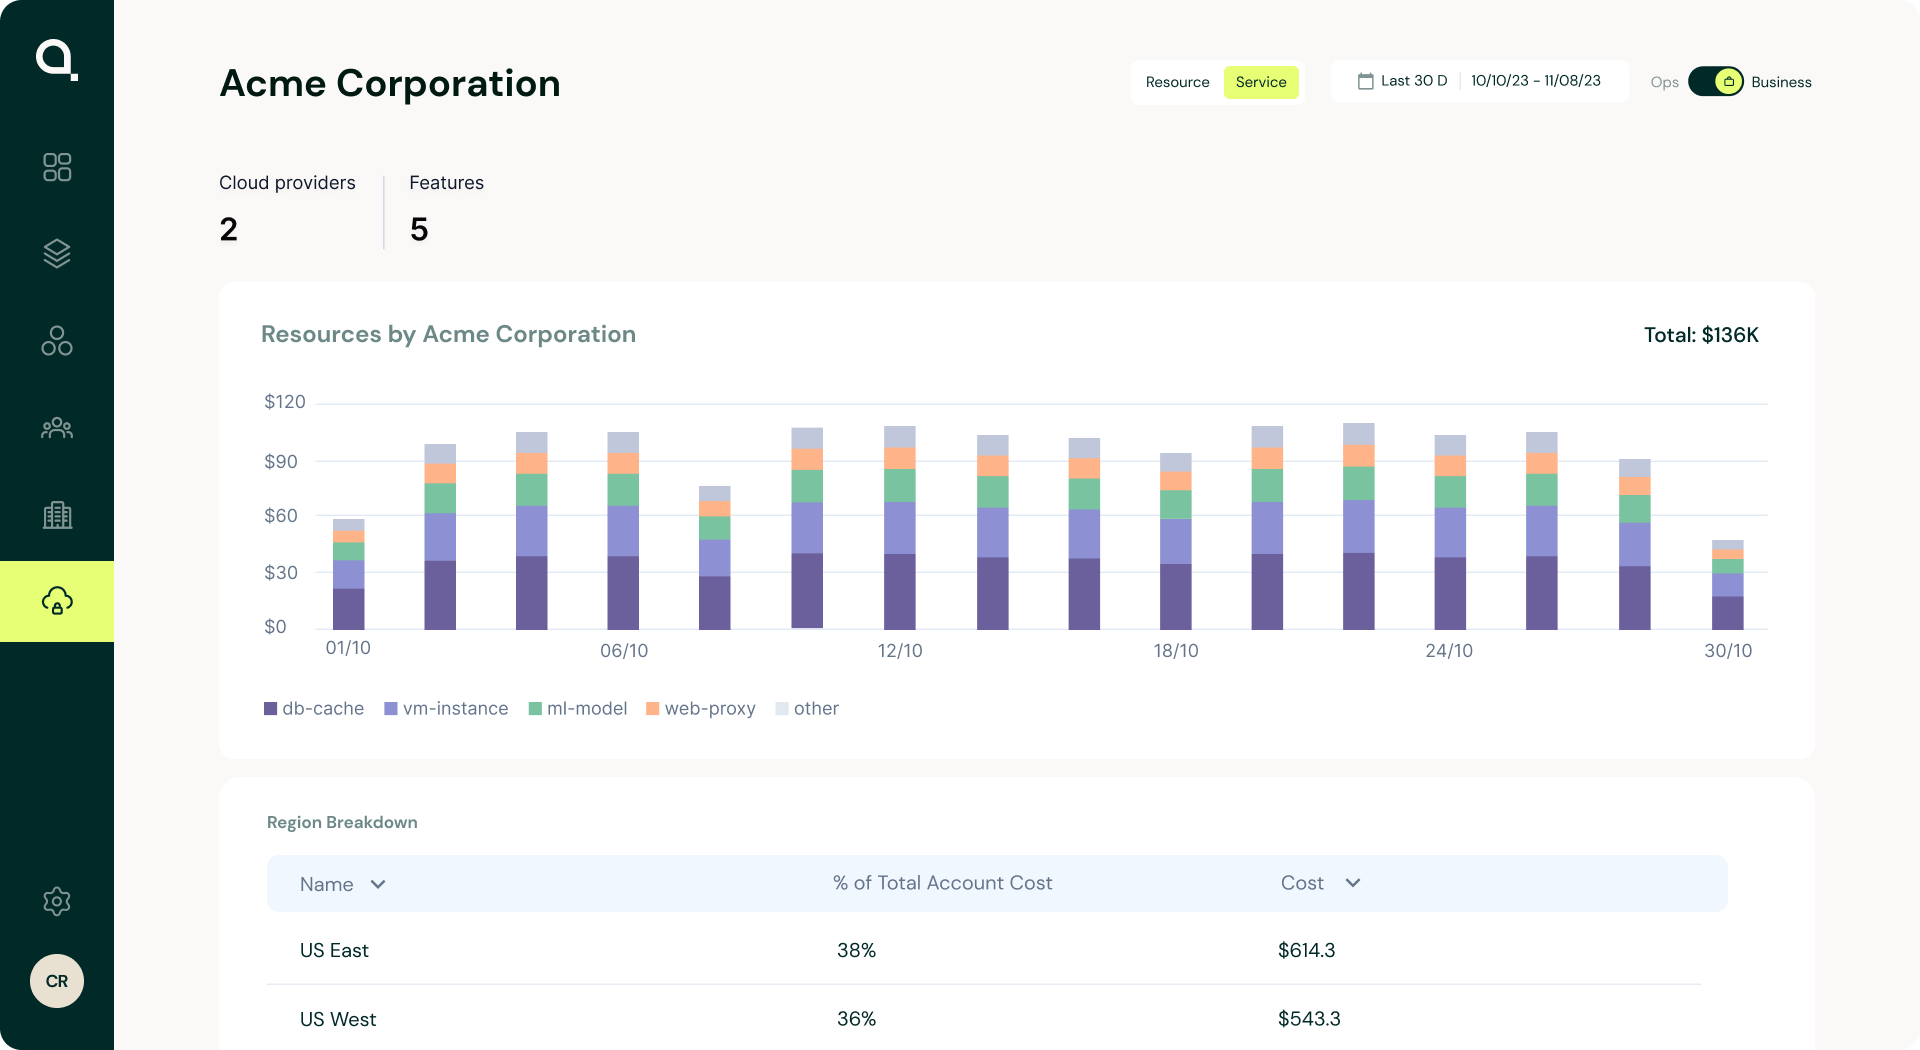Click the $614.3 cost value
1920x1050 pixels.
[x=1306, y=950]
